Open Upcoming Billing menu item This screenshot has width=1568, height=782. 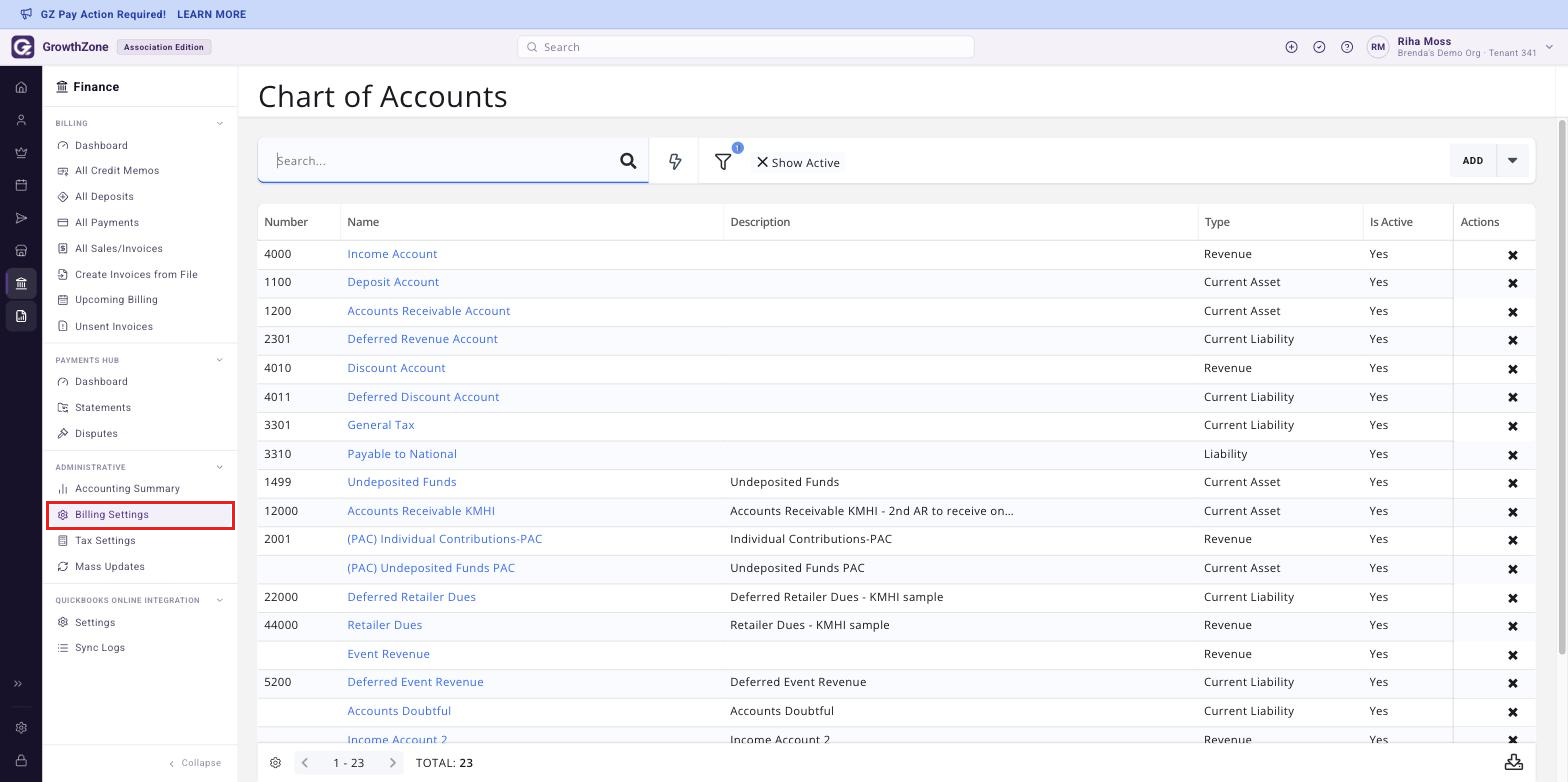click(116, 300)
